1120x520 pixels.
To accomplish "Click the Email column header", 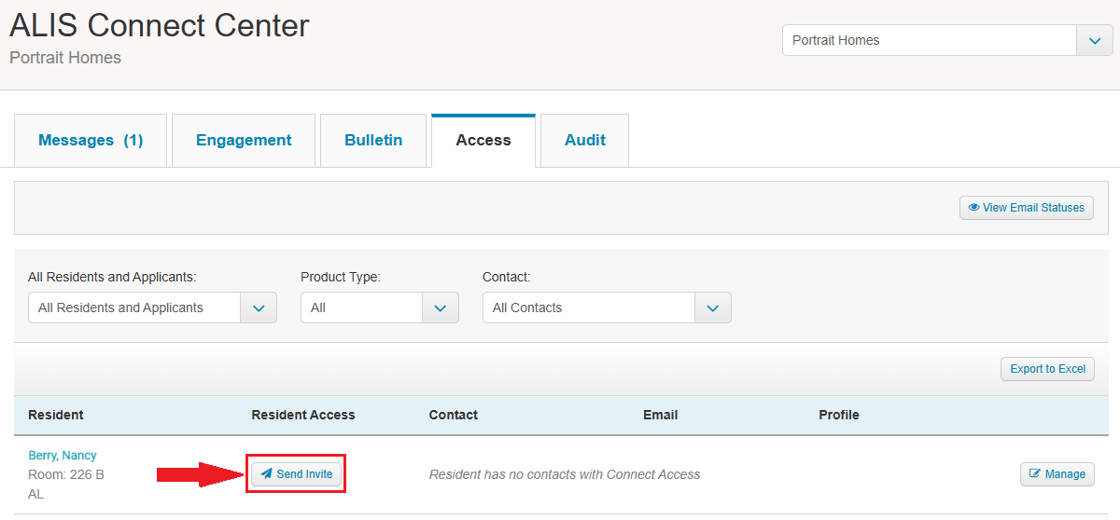I will pos(661,415).
